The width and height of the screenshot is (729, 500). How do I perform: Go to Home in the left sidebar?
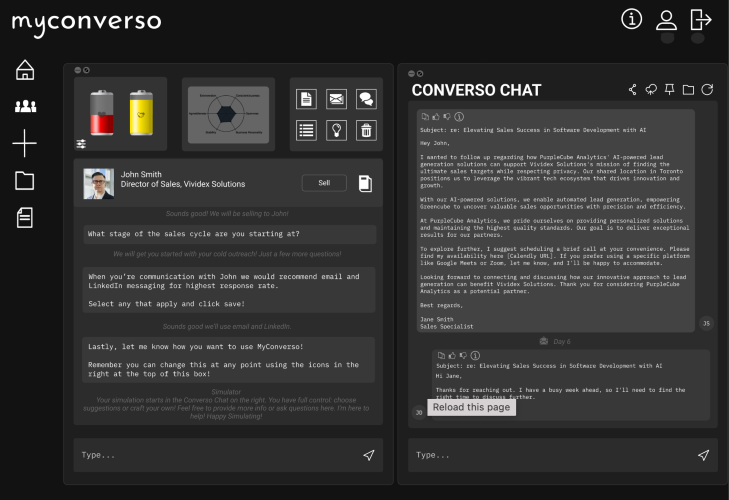pyautogui.click(x=25, y=69)
